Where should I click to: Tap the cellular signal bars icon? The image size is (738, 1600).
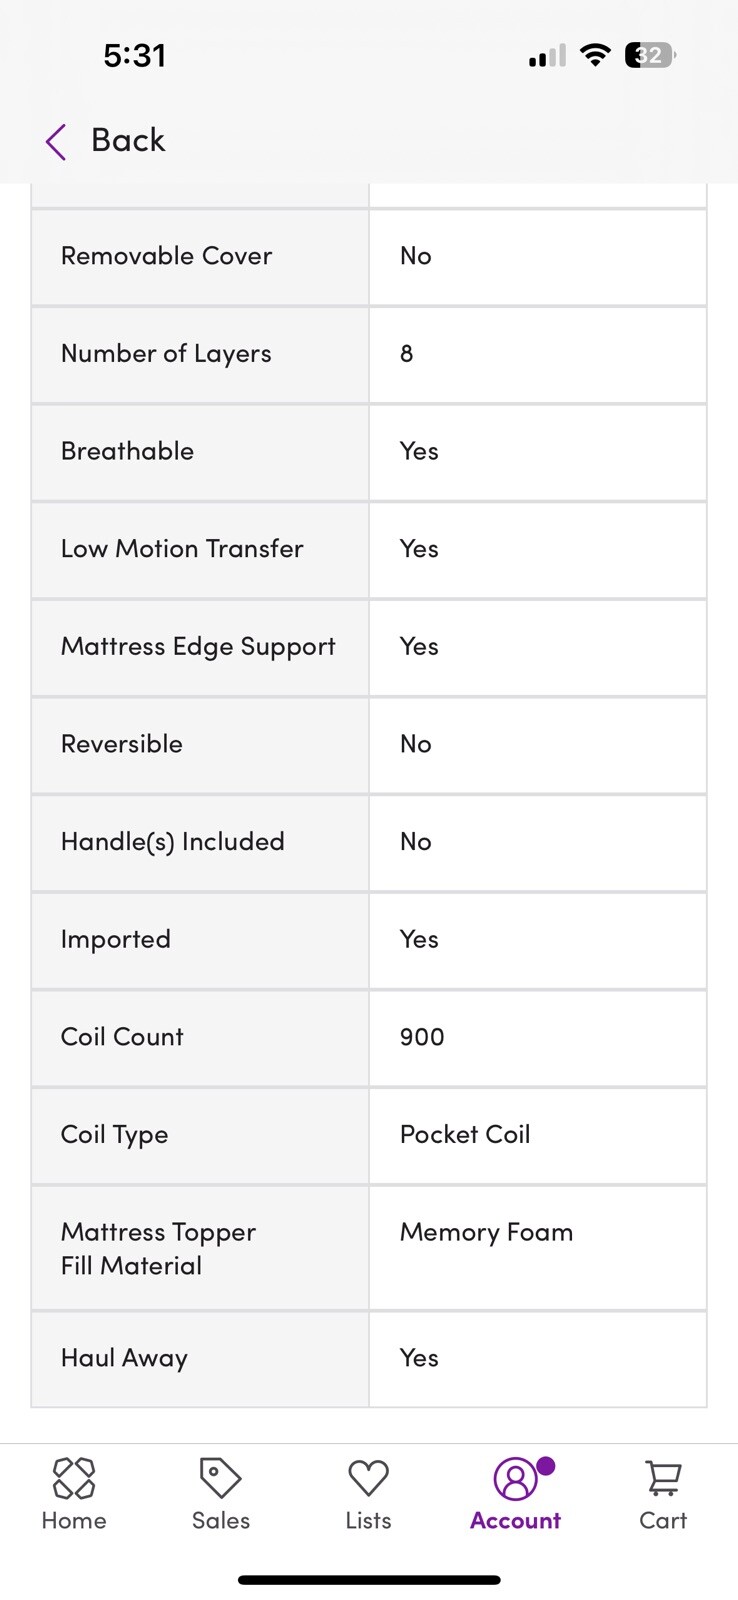click(x=547, y=56)
